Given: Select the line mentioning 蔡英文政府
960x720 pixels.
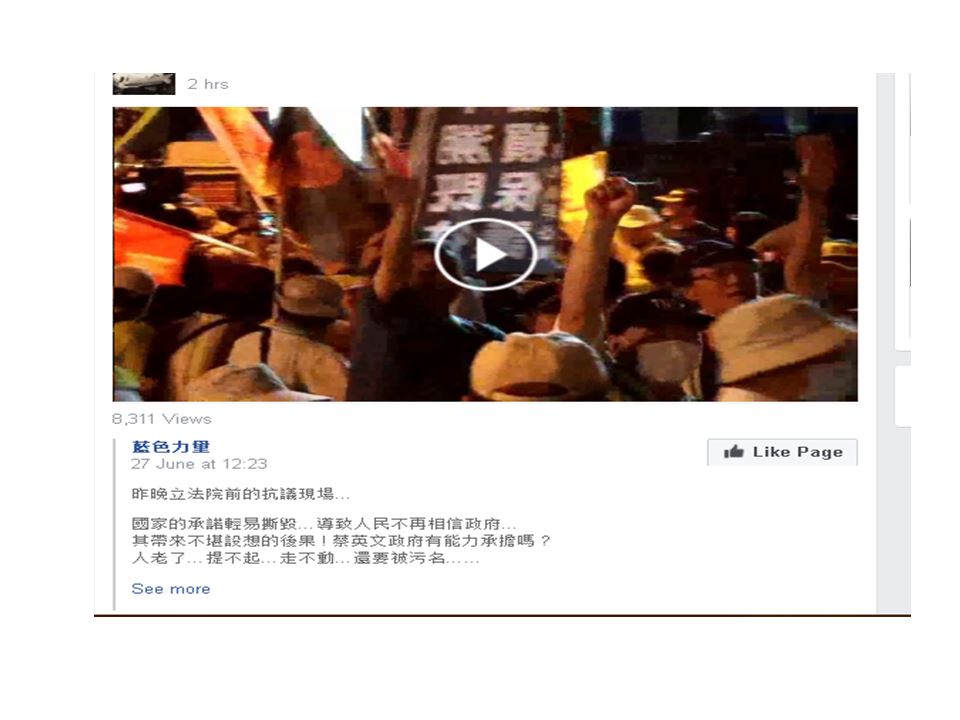Looking at the screenshot, I should [x=342, y=541].
